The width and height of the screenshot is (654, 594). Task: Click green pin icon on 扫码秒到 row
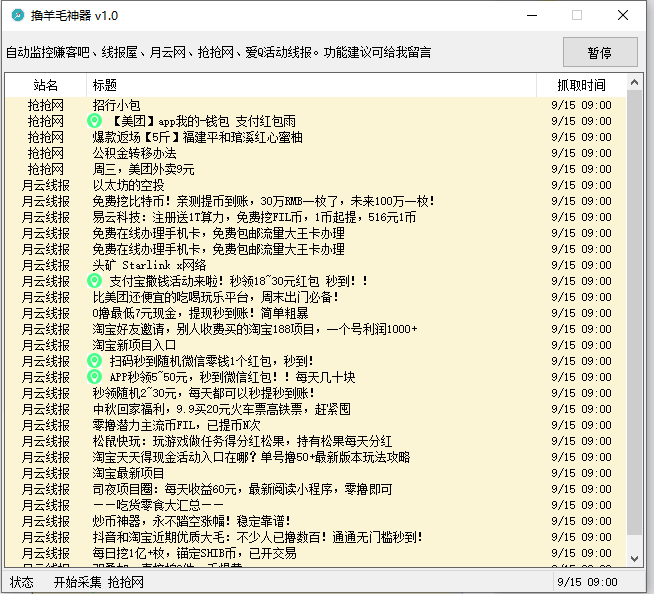[95, 361]
